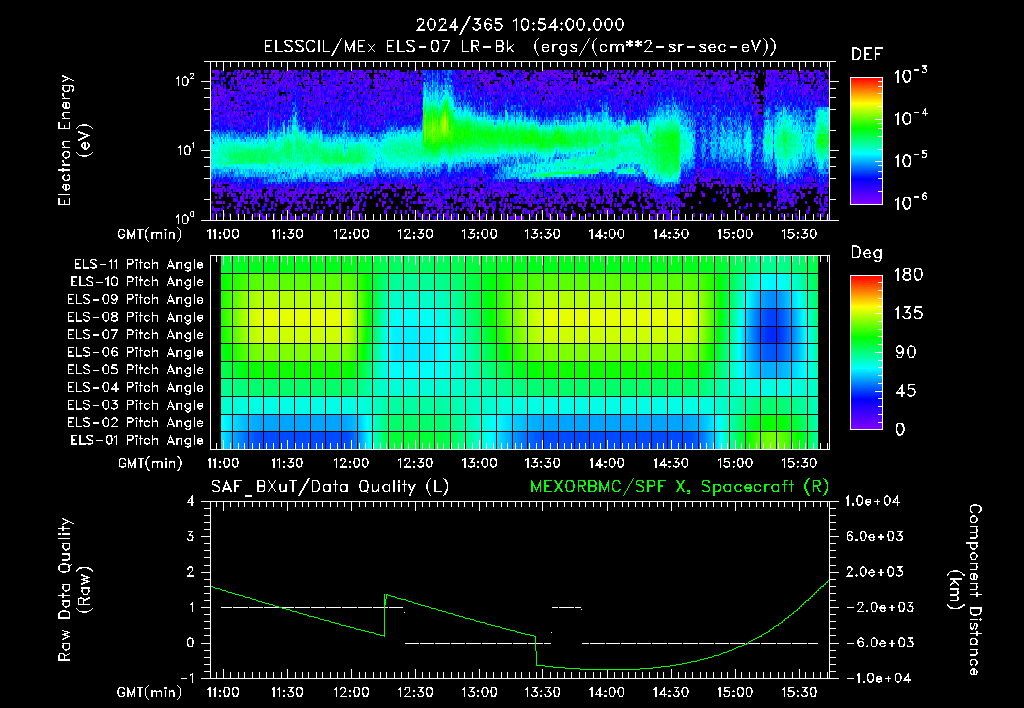Click ELS-01 Pitch Angle row label
The height and width of the screenshot is (708, 1024).
point(137,440)
